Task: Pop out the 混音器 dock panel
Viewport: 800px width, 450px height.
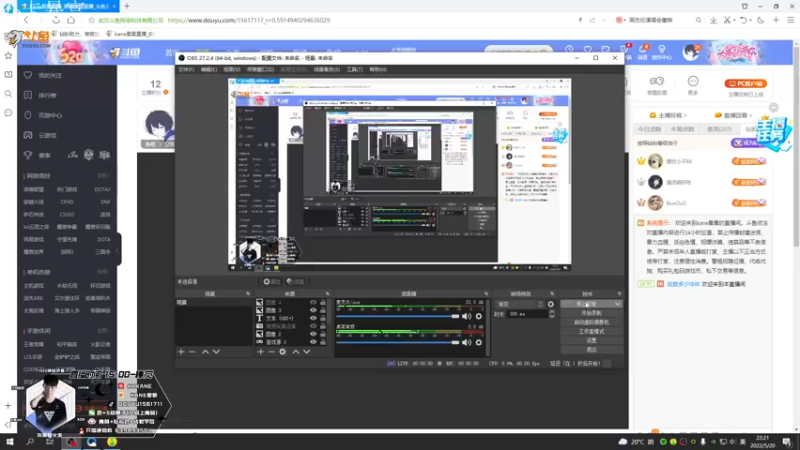Action: pyautogui.click(x=486, y=294)
